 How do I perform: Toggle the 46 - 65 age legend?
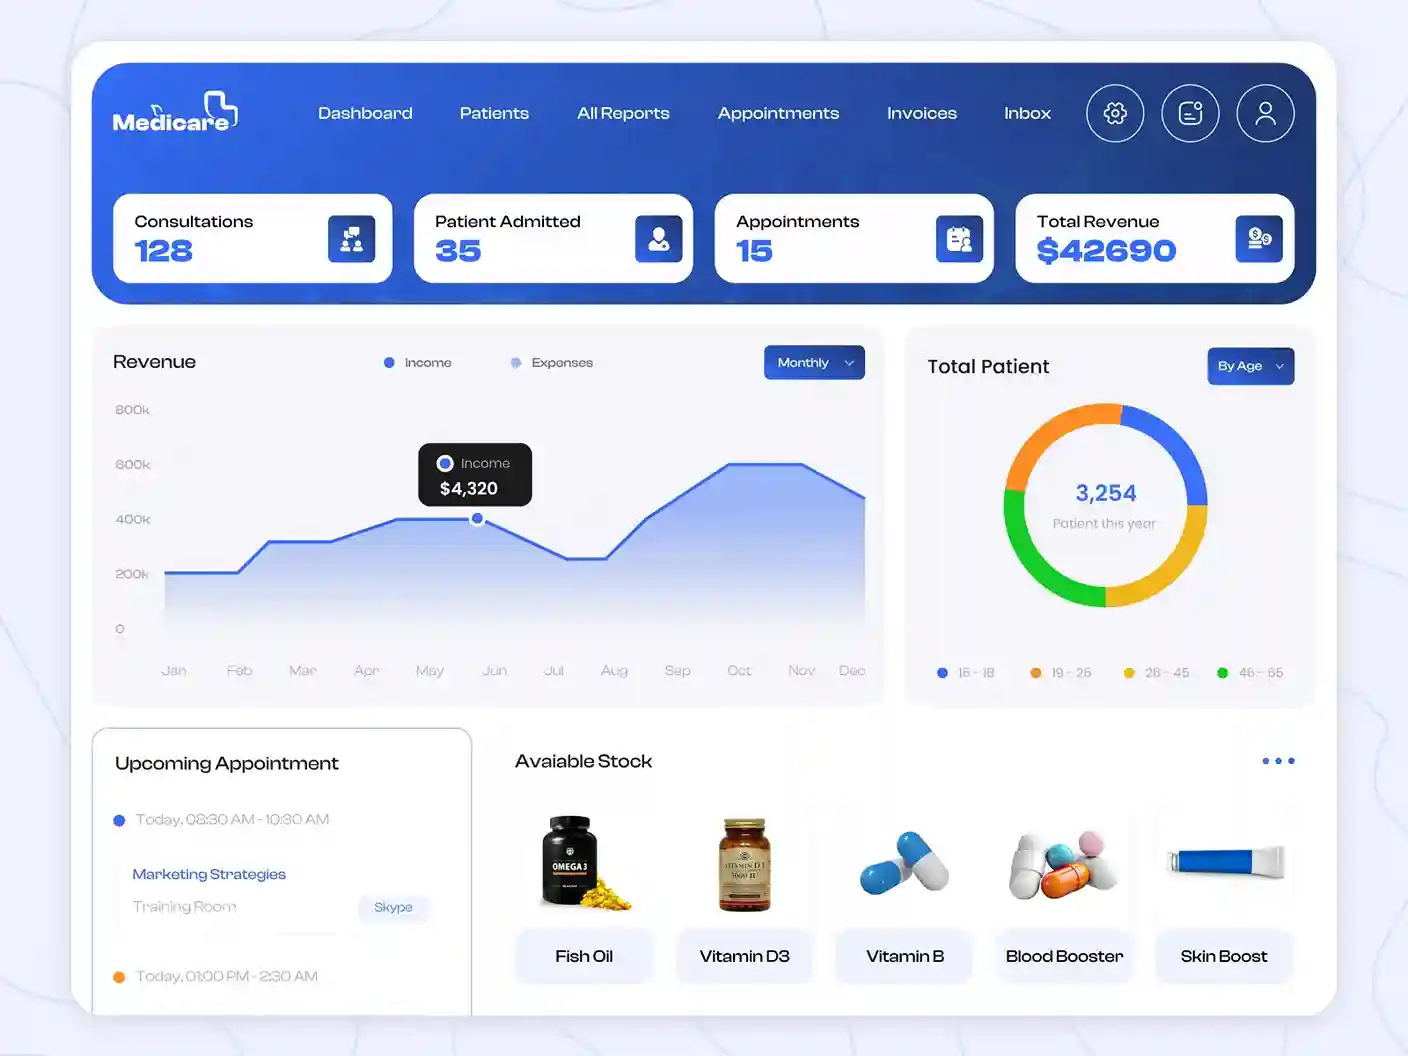[x=1250, y=673]
